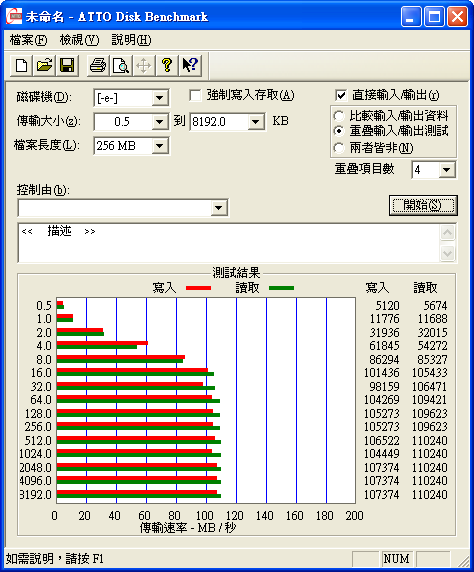Viewport: 474px width, 572px height.
Task: Open the 檢視(V) menu
Action: tap(79, 40)
